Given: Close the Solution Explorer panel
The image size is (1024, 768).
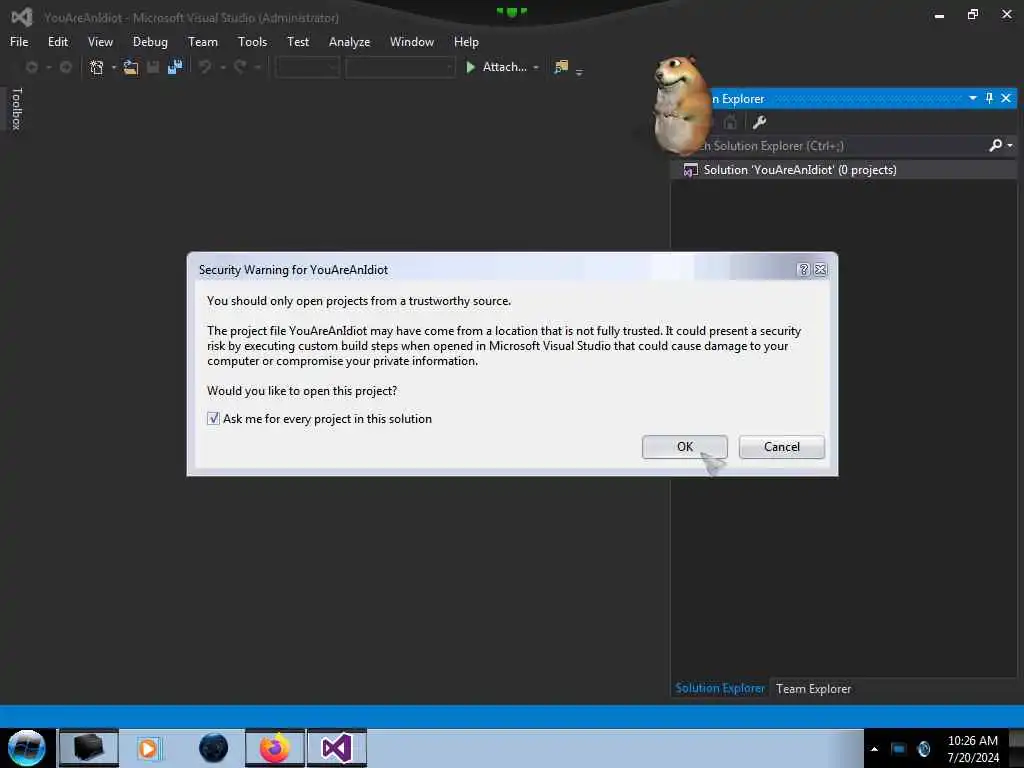Looking at the screenshot, I should click(1006, 98).
